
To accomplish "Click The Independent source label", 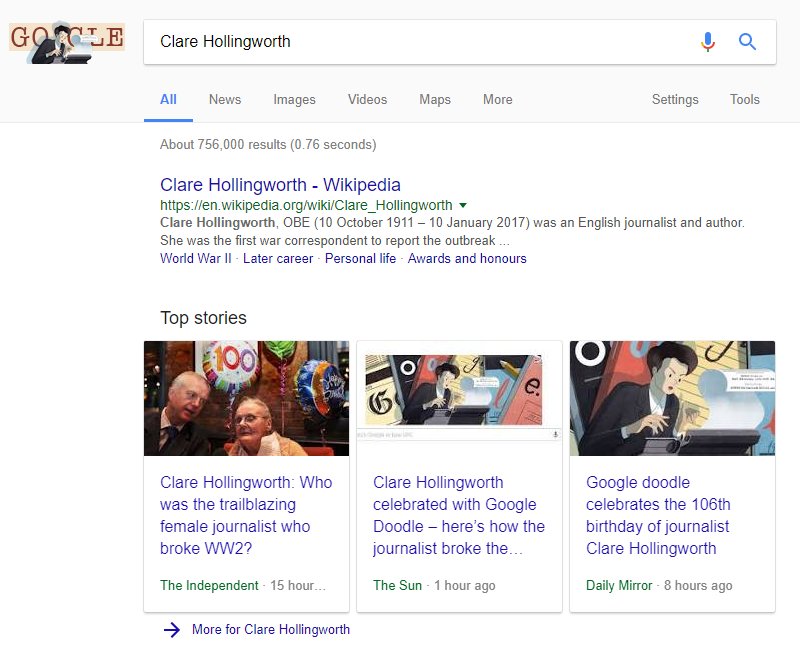I will click(209, 586).
